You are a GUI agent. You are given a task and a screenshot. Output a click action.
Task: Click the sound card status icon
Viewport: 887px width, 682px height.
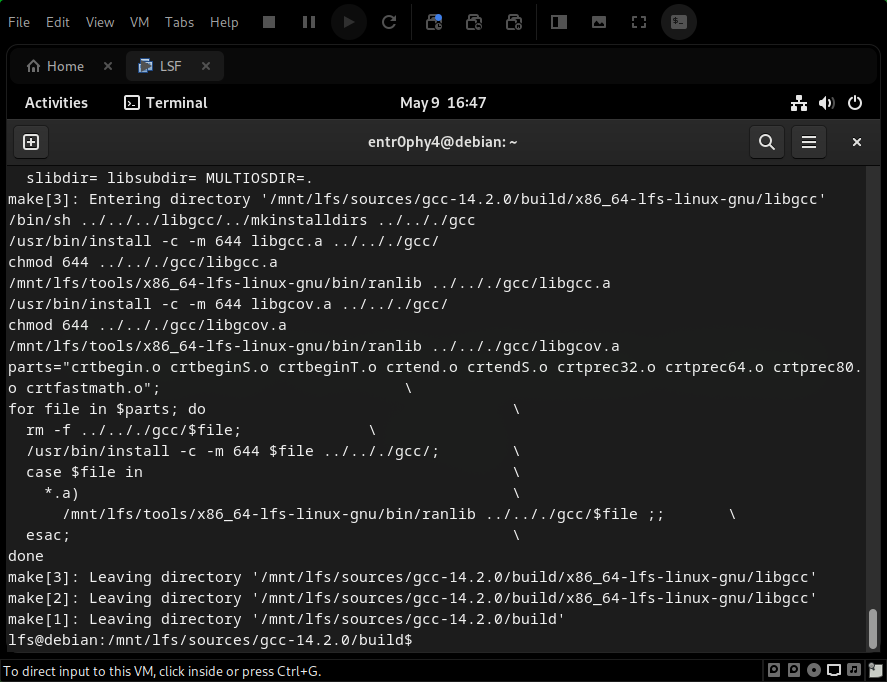[855, 669]
